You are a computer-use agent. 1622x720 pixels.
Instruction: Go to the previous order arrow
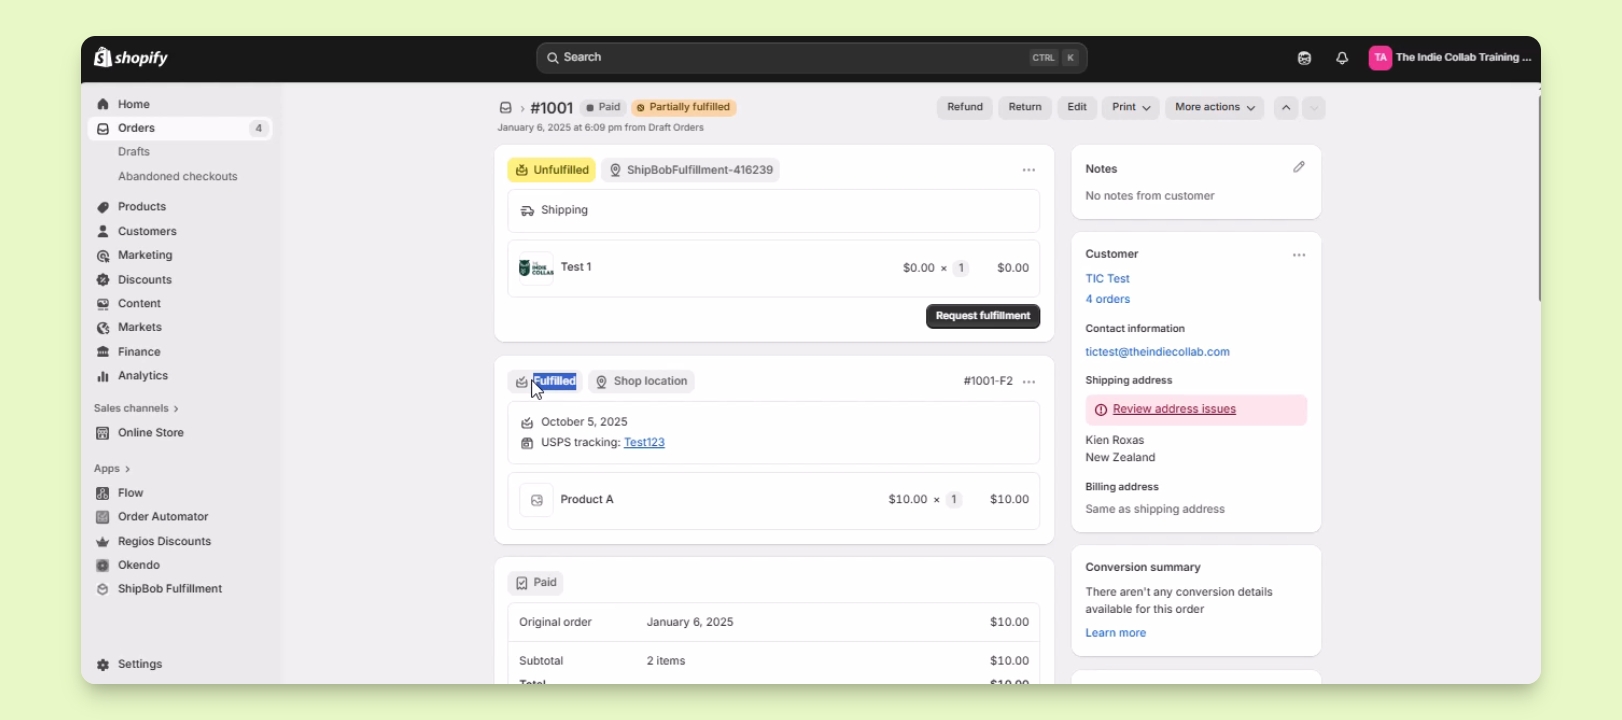pos(1286,108)
